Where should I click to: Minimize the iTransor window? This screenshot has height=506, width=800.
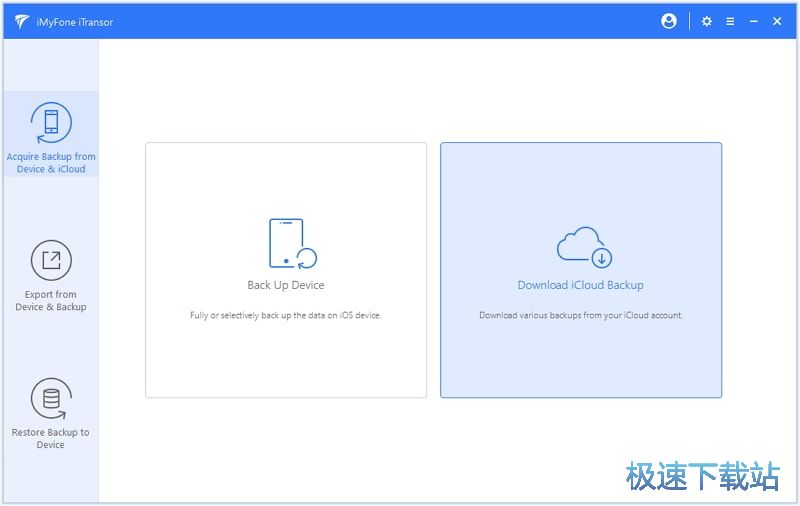pyautogui.click(x=754, y=21)
